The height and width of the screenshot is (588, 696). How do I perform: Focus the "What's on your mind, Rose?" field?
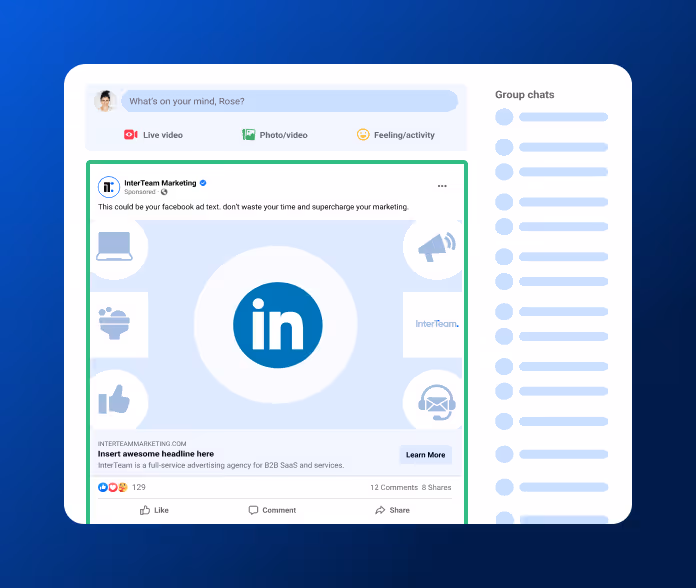click(x=289, y=101)
